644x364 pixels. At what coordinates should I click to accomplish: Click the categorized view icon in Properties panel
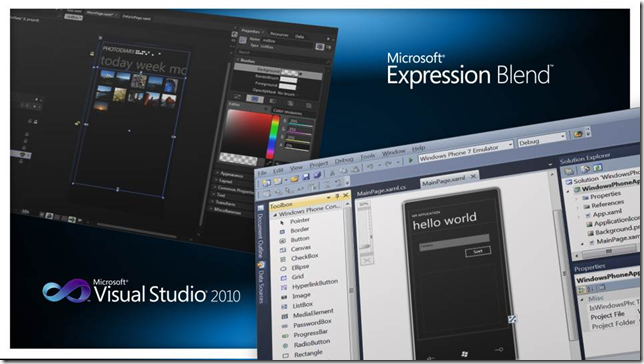(x=582, y=290)
